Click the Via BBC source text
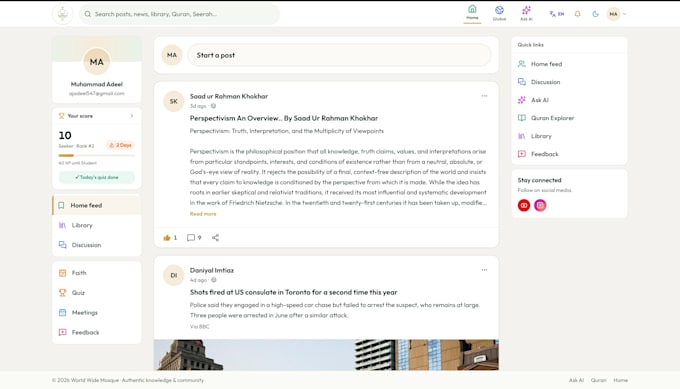The image size is (680, 389). [x=199, y=327]
